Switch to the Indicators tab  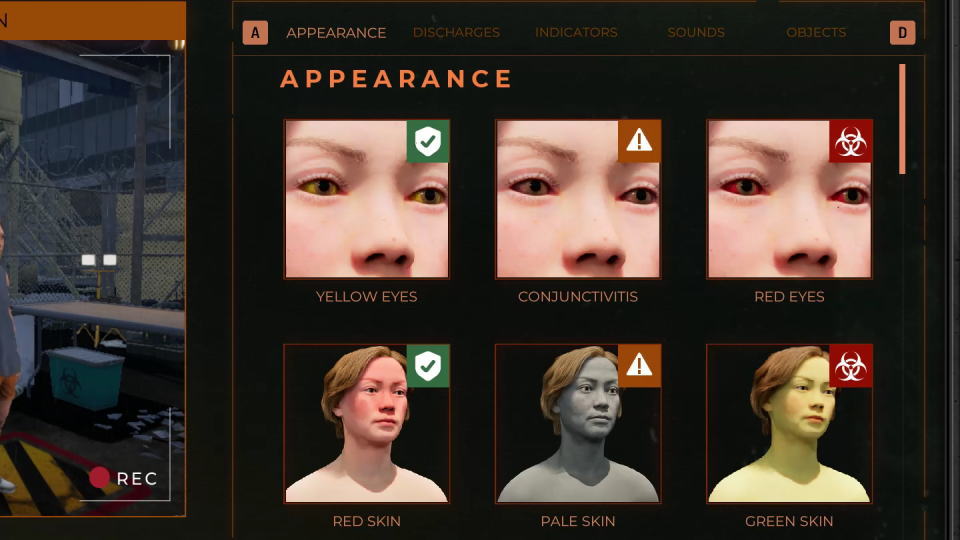(576, 32)
